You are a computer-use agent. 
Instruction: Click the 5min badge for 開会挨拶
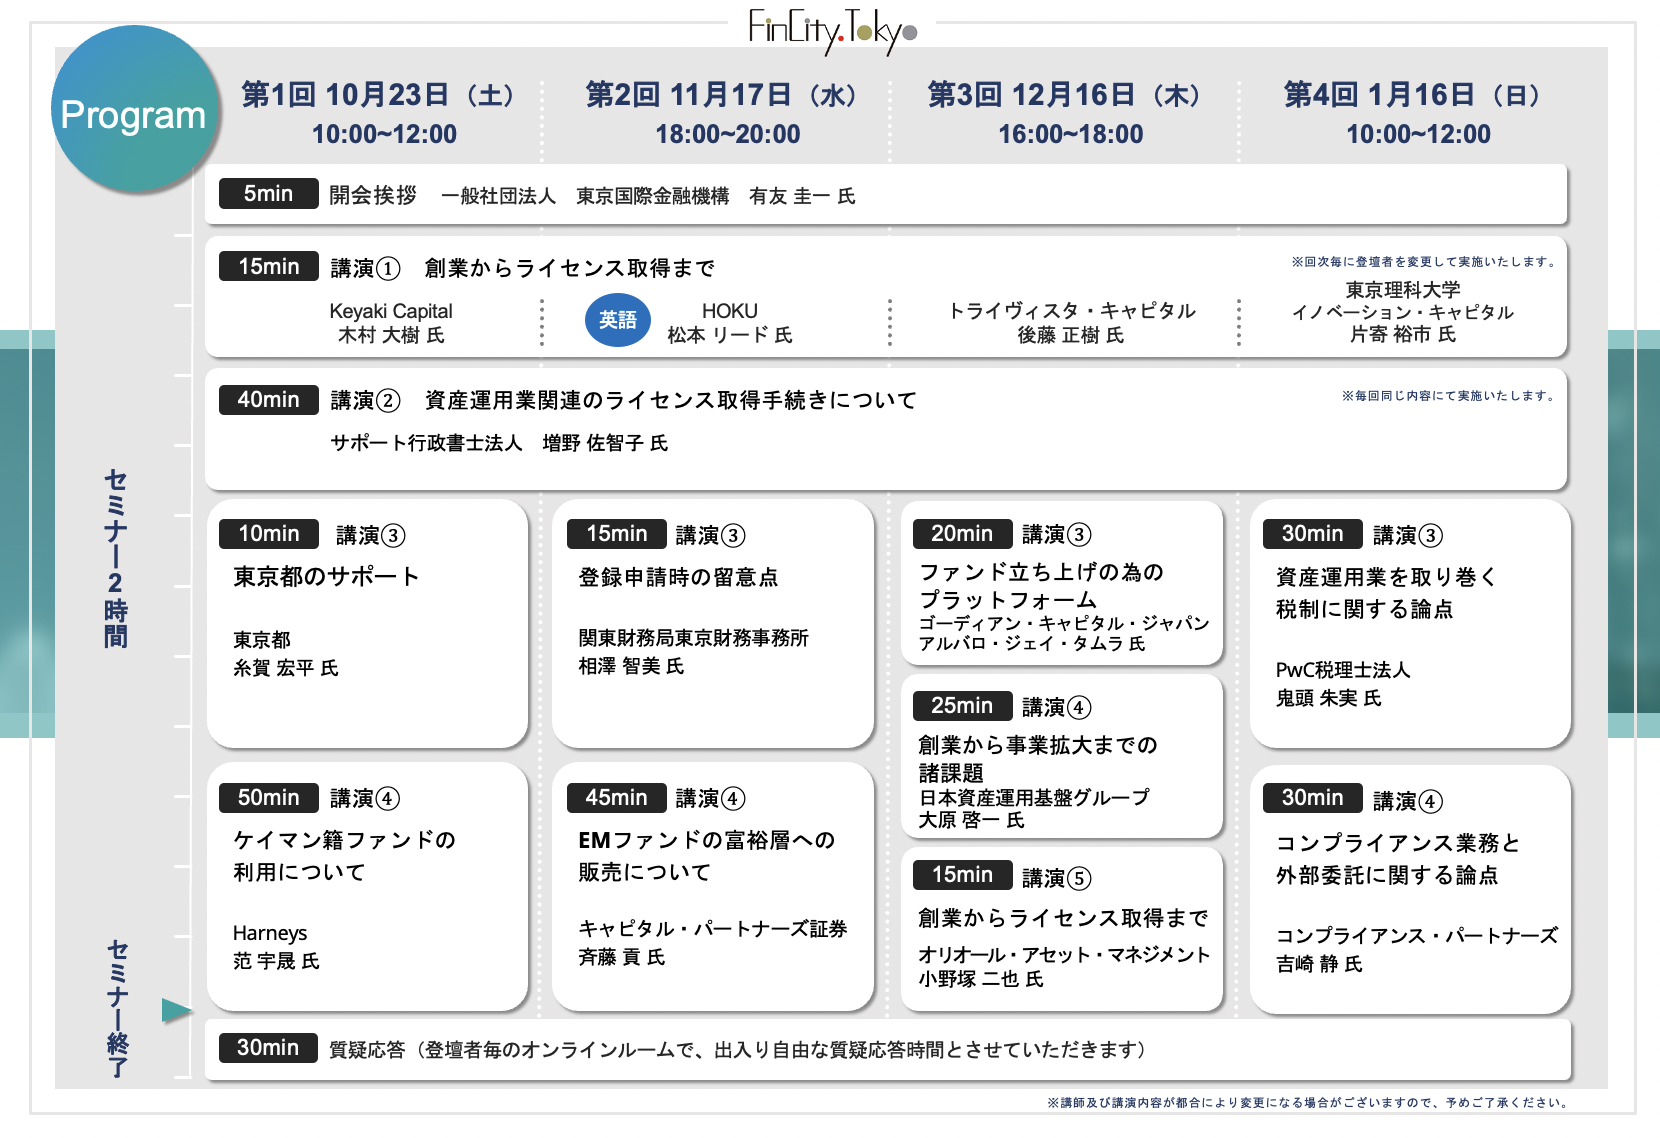coord(268,194)
